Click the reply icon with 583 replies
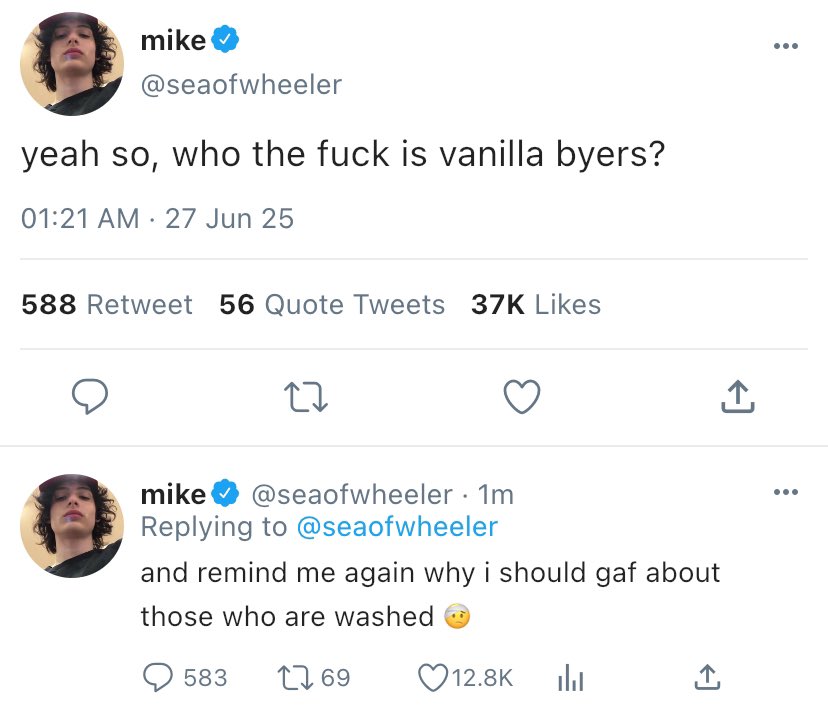The image size is (828, 710). pos(158,677)
